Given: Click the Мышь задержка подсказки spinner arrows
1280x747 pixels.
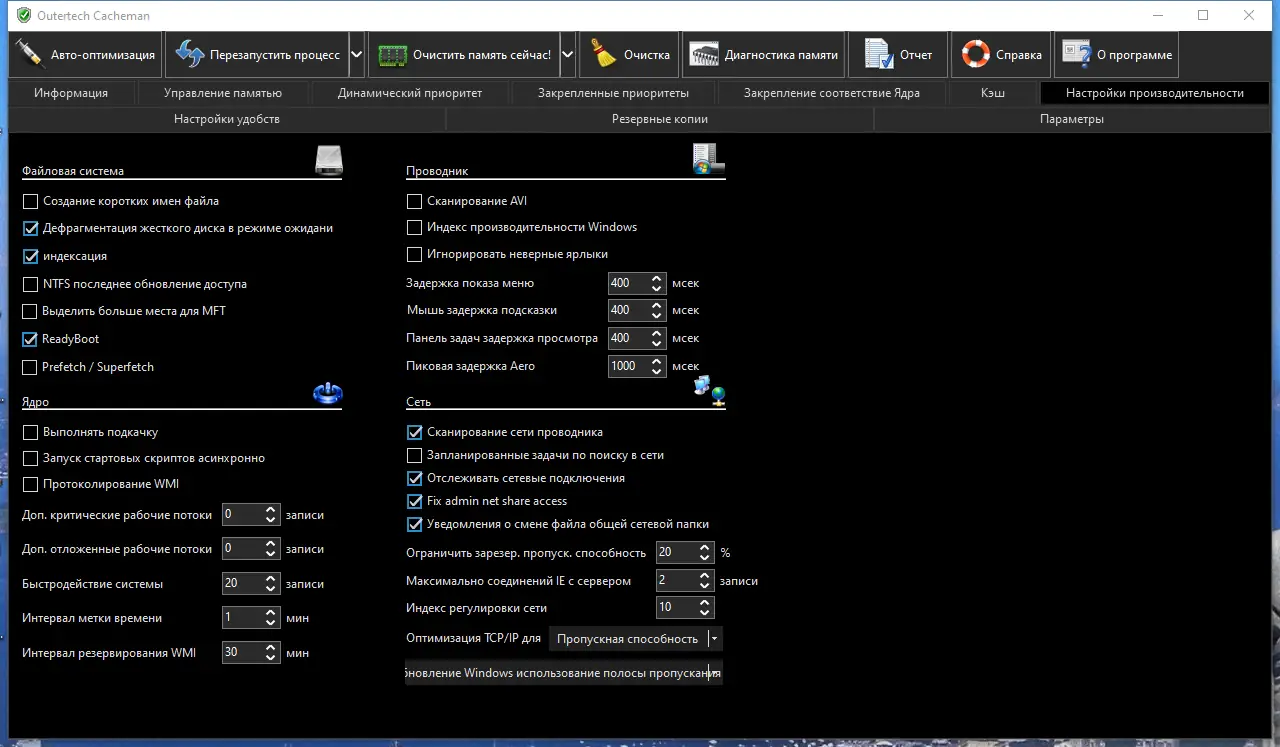Looking at the screenshot, I should (x=656, y=310).
